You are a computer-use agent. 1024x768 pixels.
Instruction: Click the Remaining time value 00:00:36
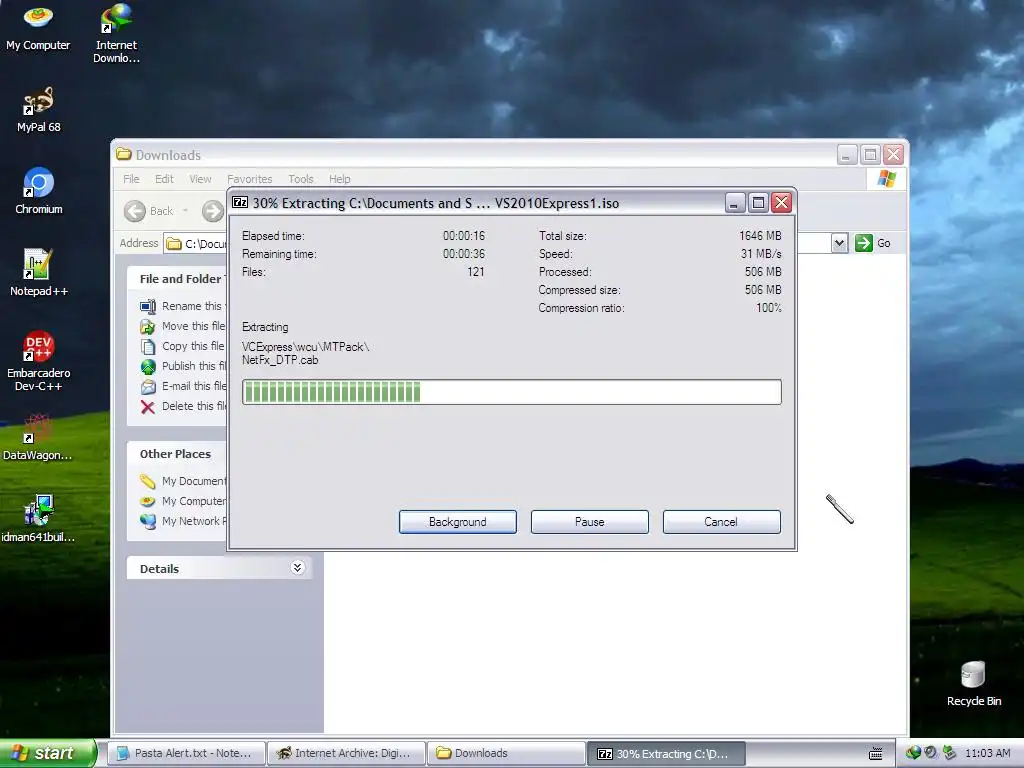click(x=464, y=253)
